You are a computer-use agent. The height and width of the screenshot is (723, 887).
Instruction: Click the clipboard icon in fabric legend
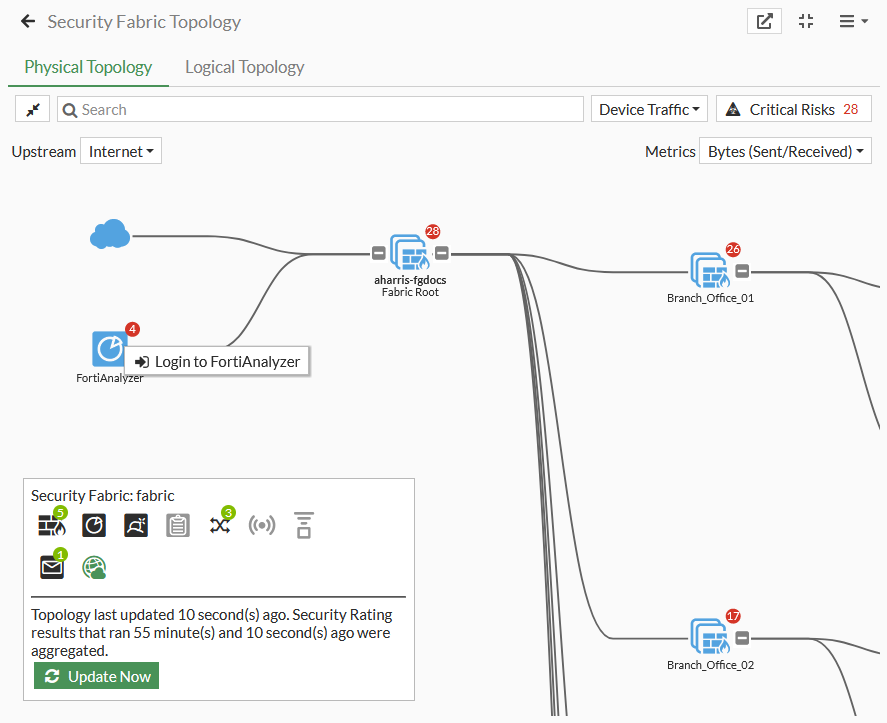click(x=178, y=526)
